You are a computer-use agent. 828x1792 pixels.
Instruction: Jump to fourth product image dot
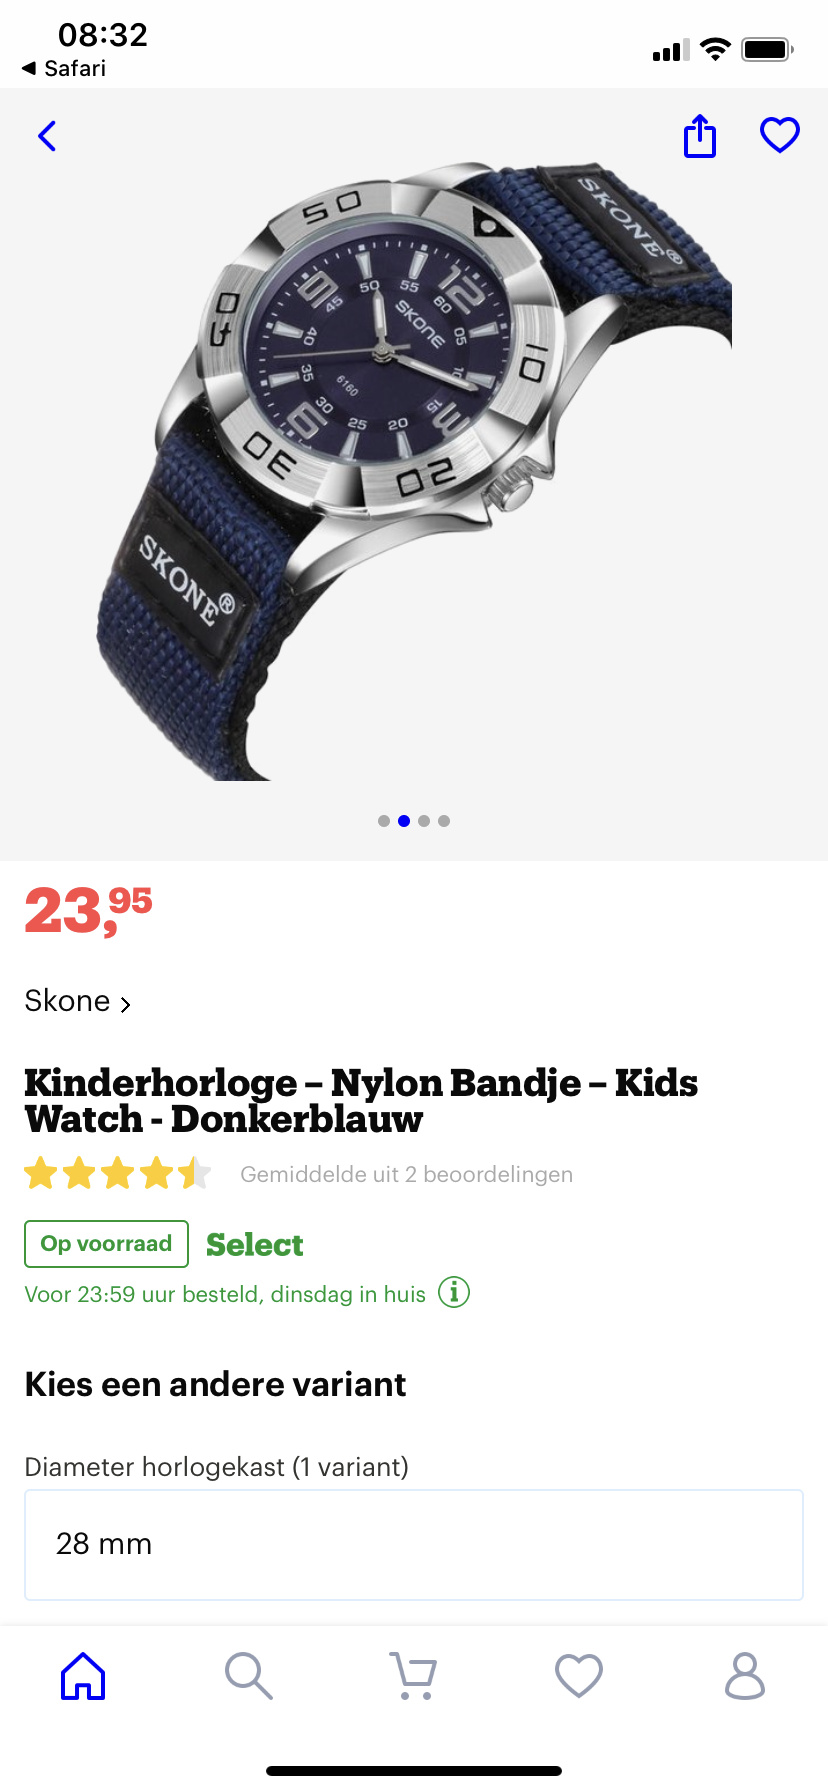coord(444,821)
